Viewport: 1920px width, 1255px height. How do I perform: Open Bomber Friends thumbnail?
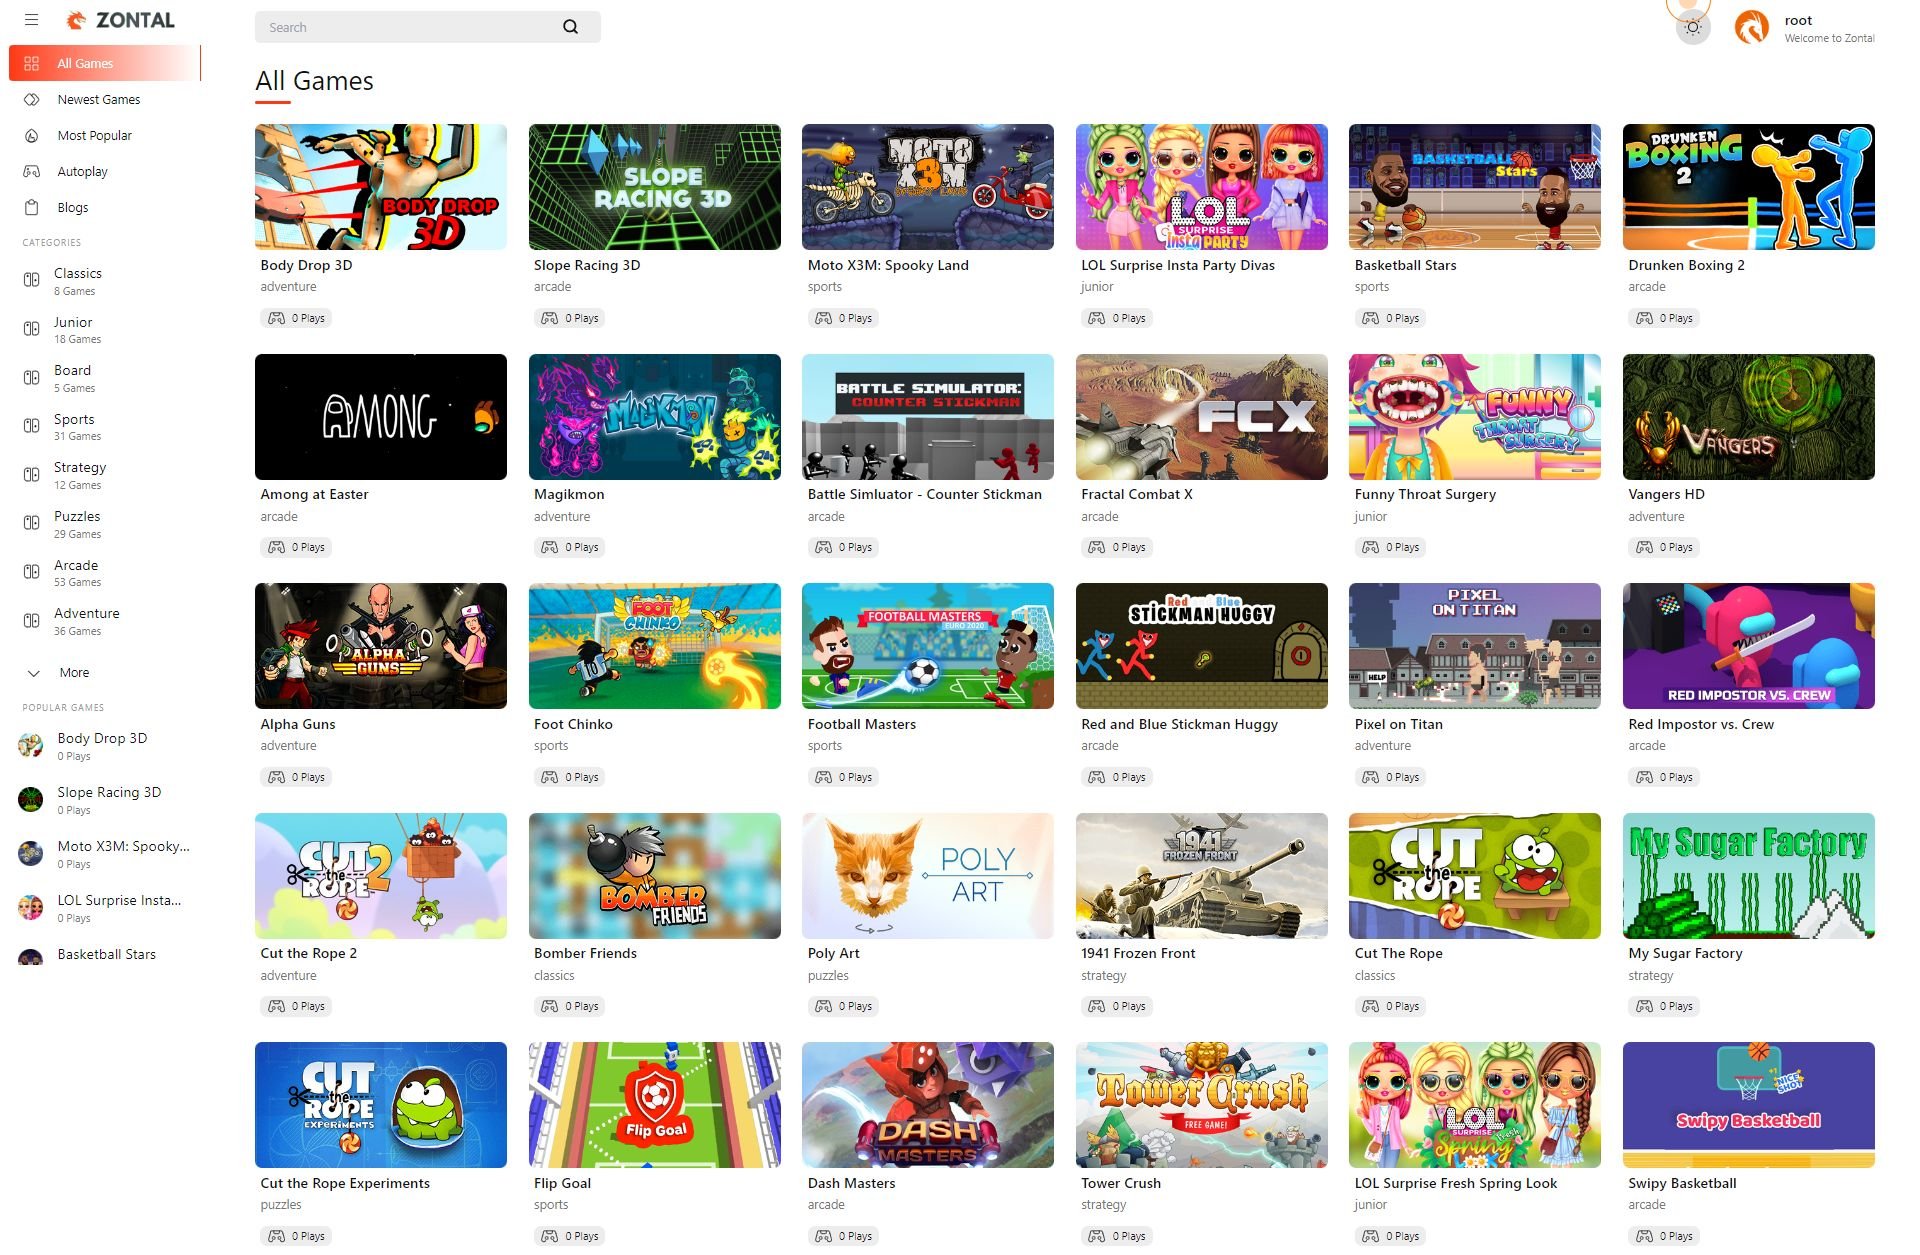(x=655, y=876)
